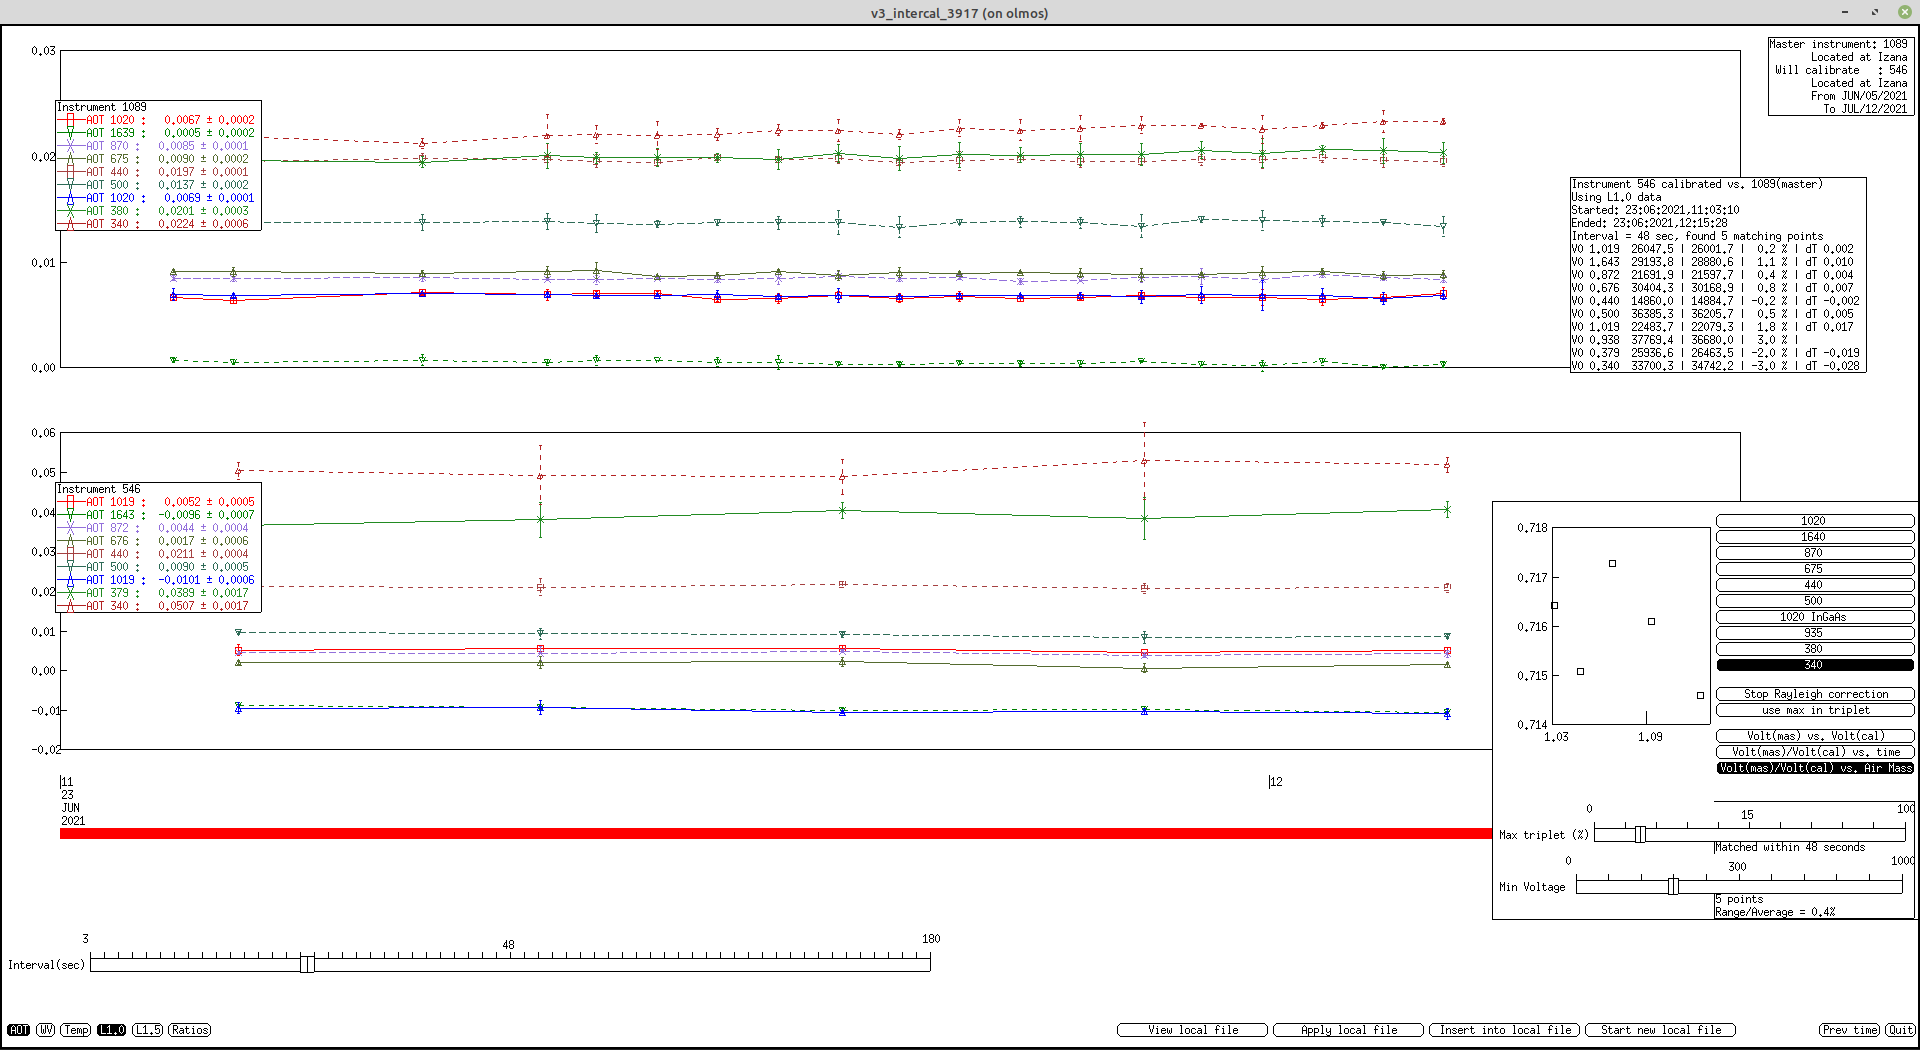Click 'Instrument 546' legend title

tap(98, 489)
